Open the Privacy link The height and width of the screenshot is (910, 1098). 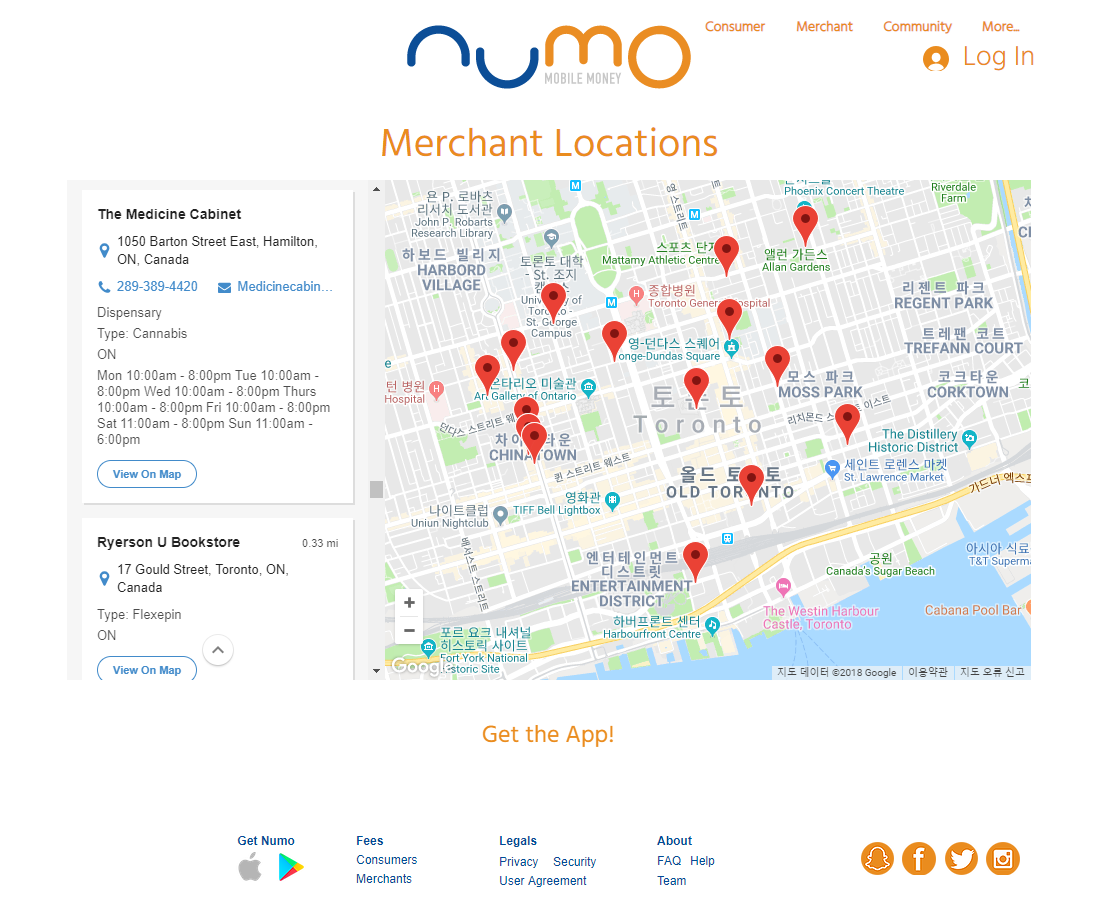coord(518,862)
